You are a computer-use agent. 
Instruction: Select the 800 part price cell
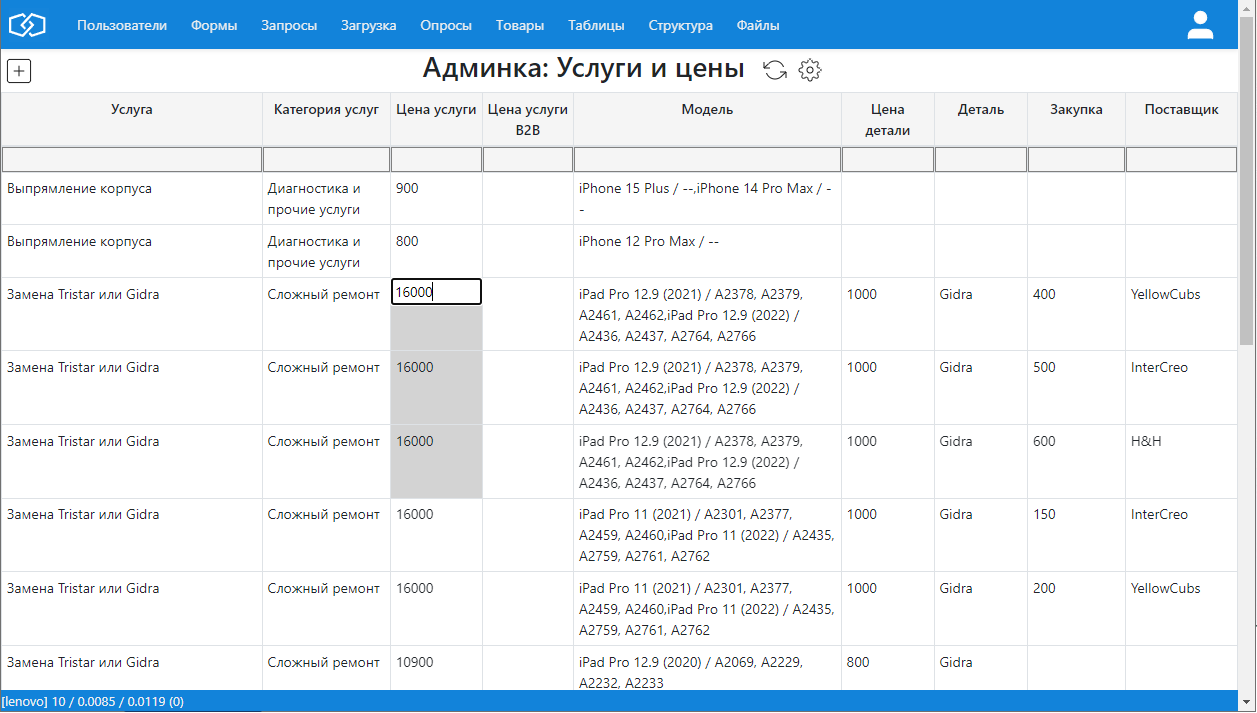(x=888, y=668)
